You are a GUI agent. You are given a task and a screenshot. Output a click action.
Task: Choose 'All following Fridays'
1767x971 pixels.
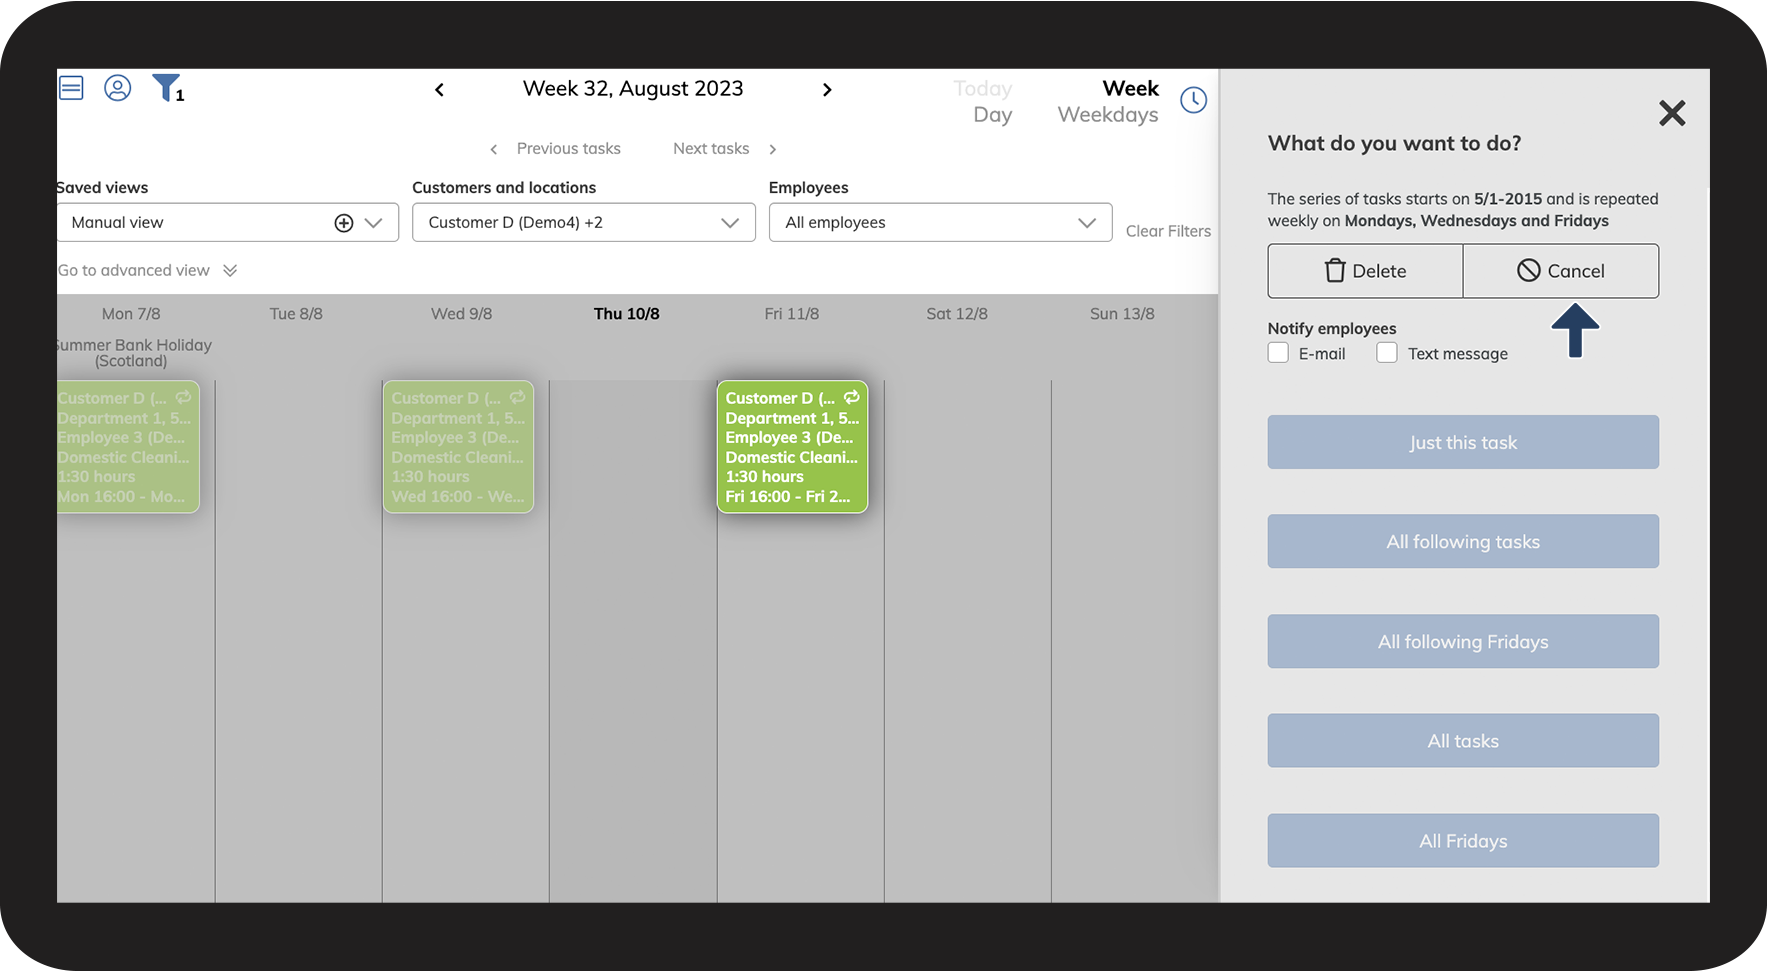(1463, 642)
